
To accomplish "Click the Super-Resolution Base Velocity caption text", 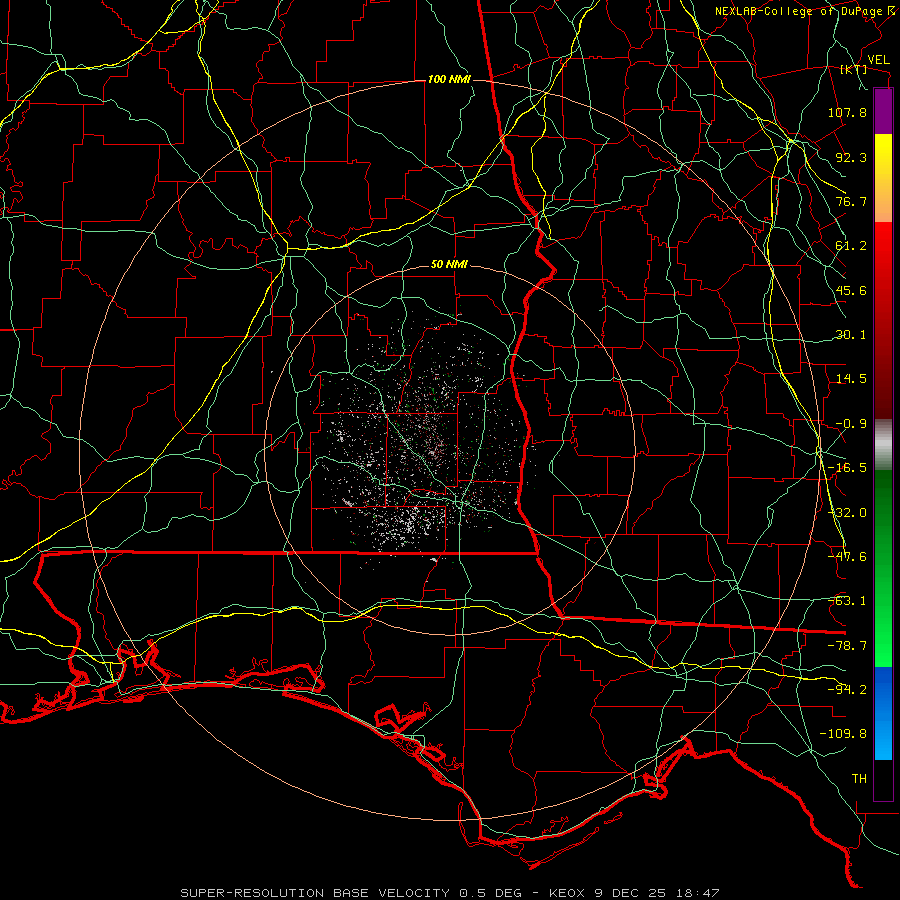I will (449, 893).
